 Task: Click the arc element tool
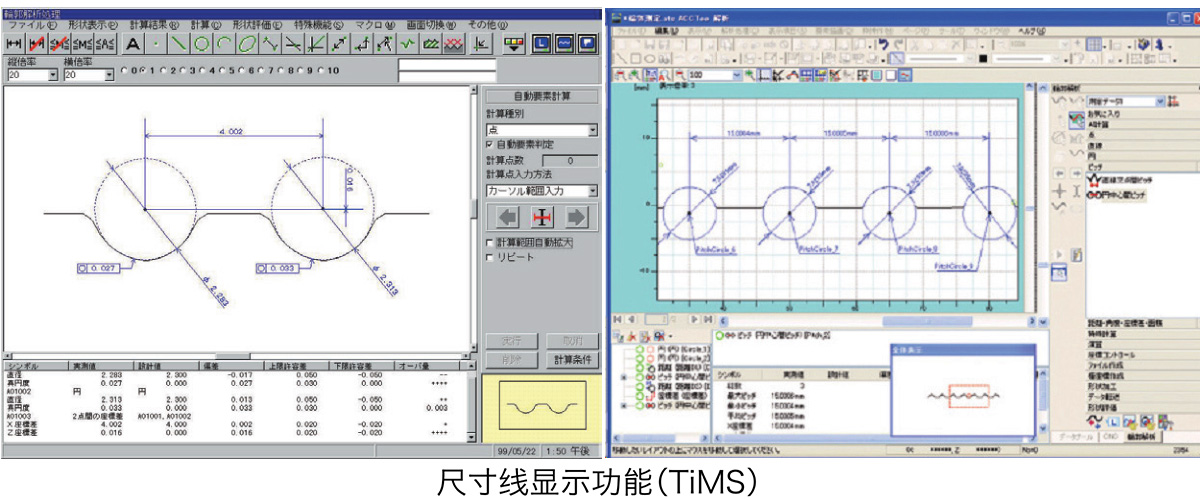coord(224,44)
